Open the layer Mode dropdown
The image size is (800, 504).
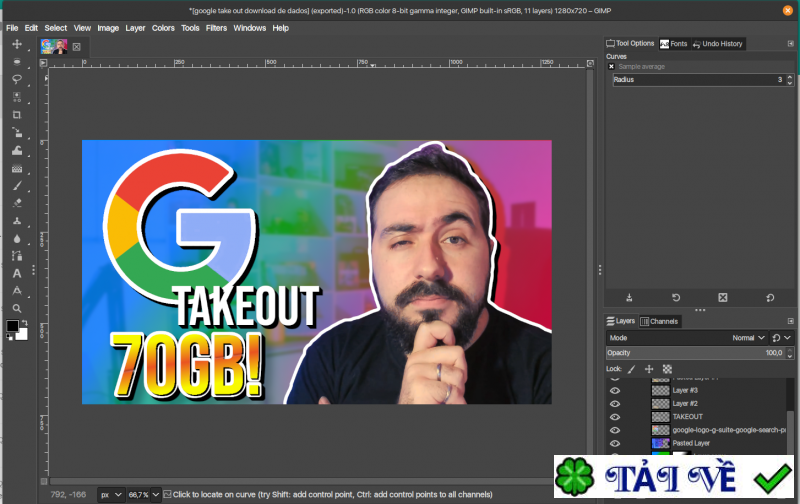[748, 338]
